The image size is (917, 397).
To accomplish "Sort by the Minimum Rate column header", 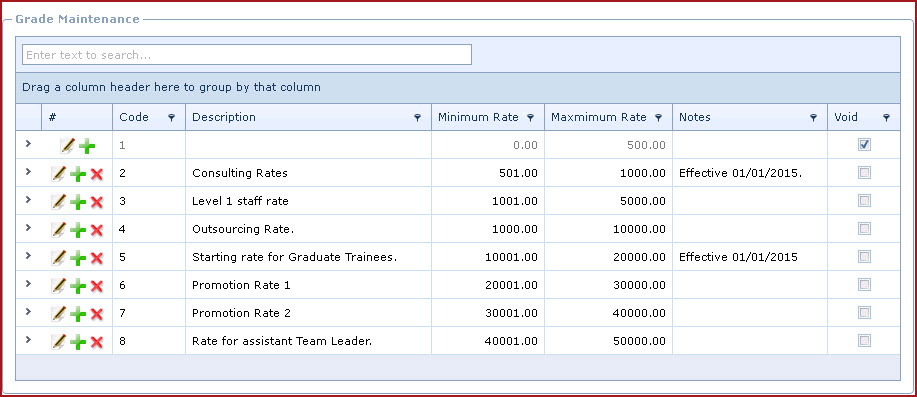I will (x=478, y=117).
